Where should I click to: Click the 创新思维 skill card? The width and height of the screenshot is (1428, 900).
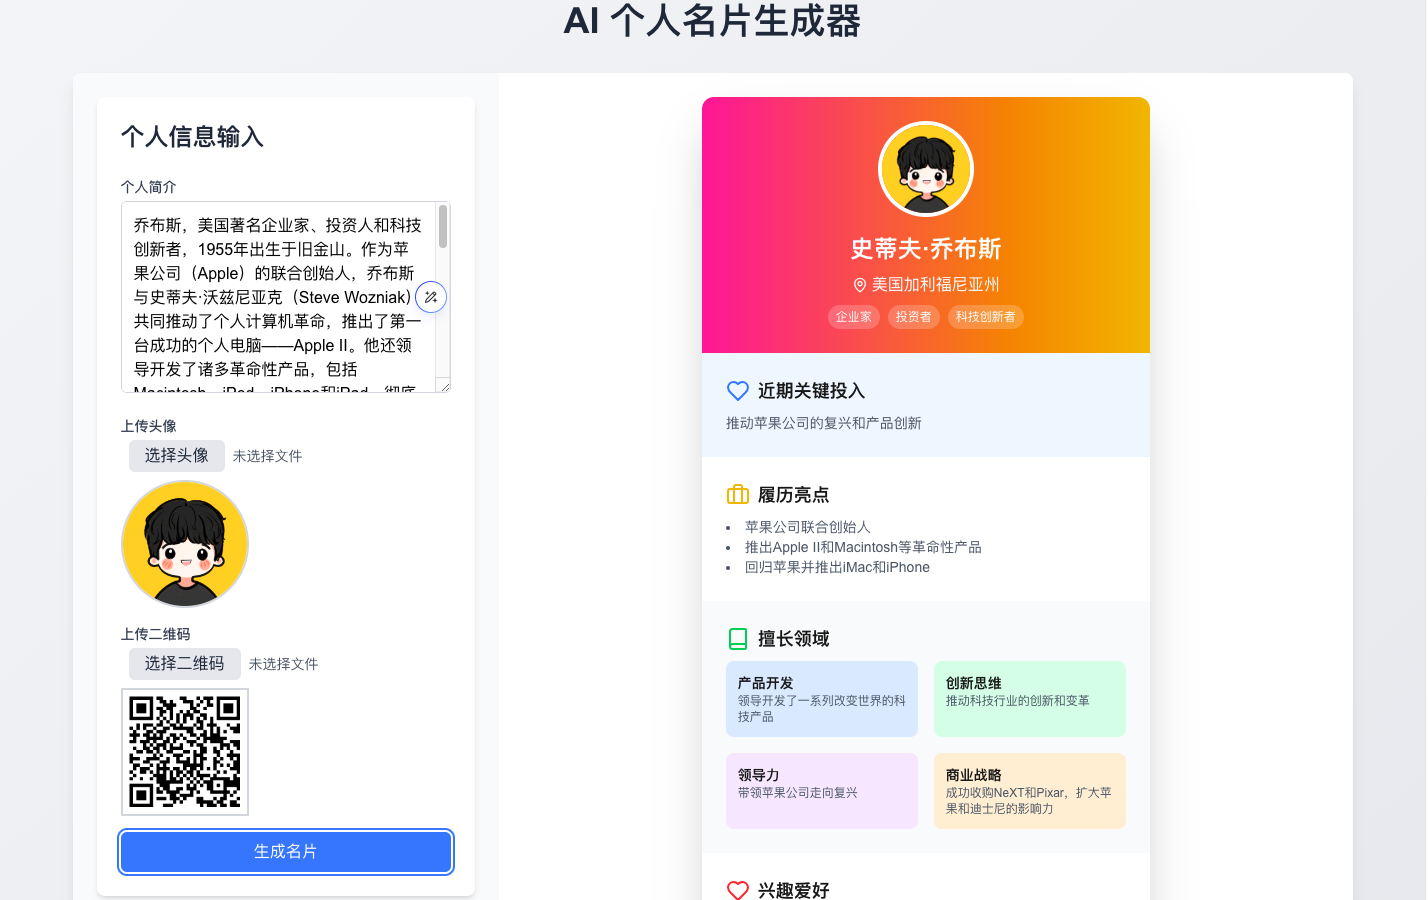[x=1030, y=699]
